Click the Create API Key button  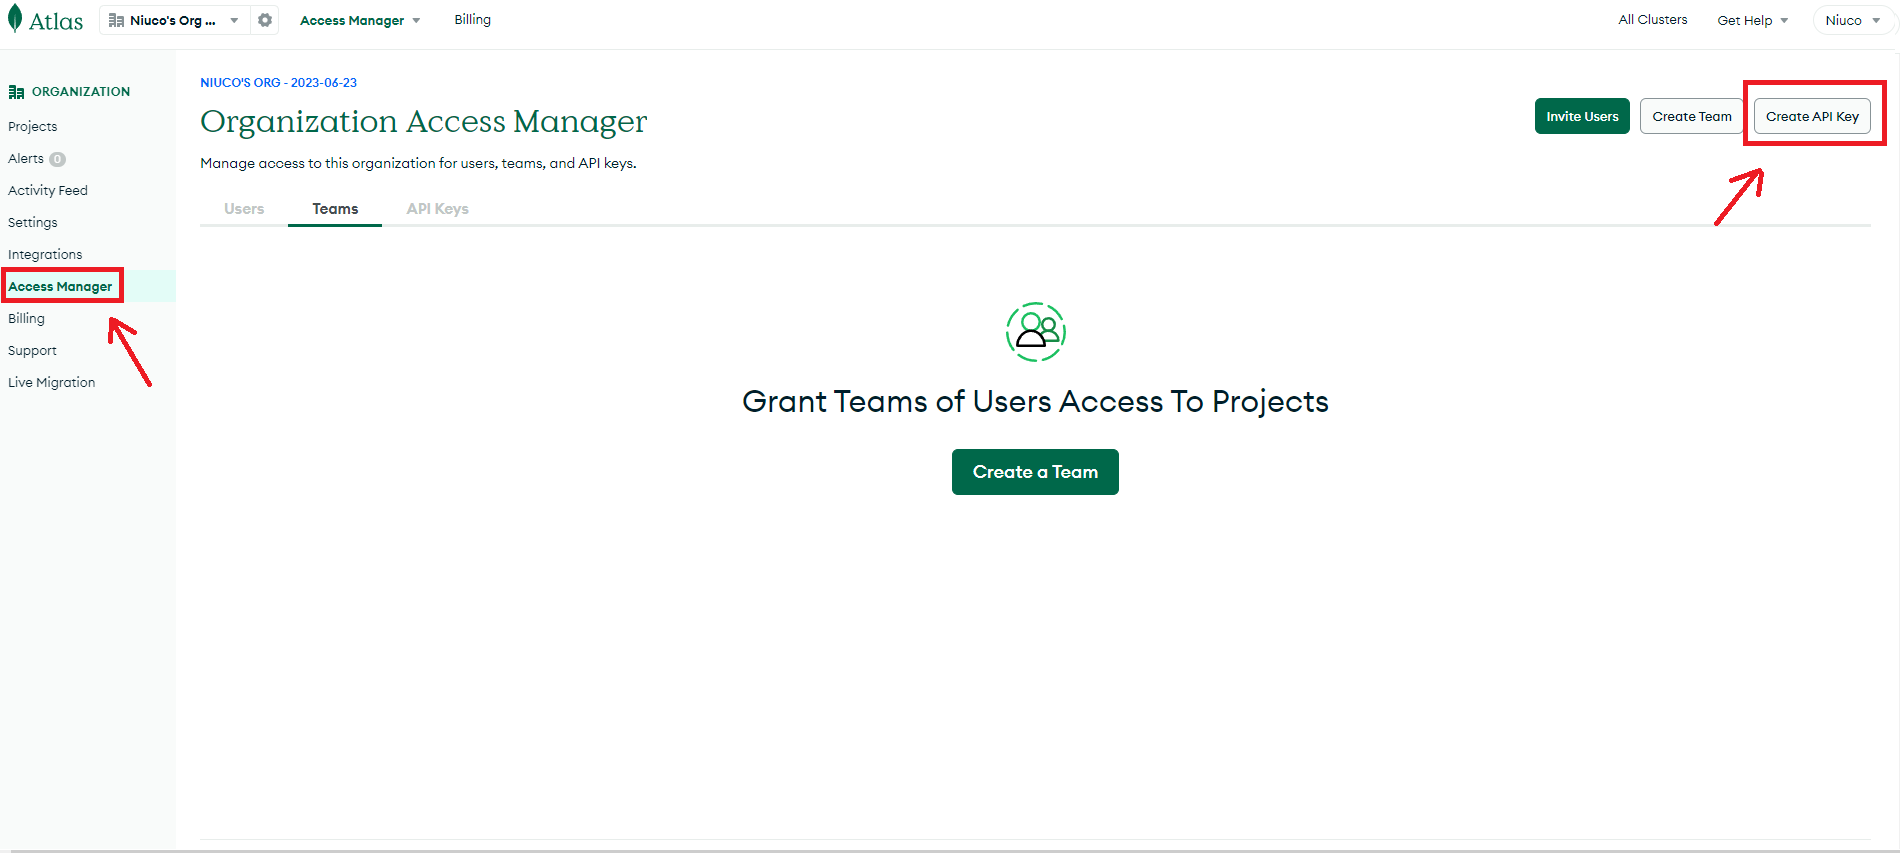pos(1812,116)
